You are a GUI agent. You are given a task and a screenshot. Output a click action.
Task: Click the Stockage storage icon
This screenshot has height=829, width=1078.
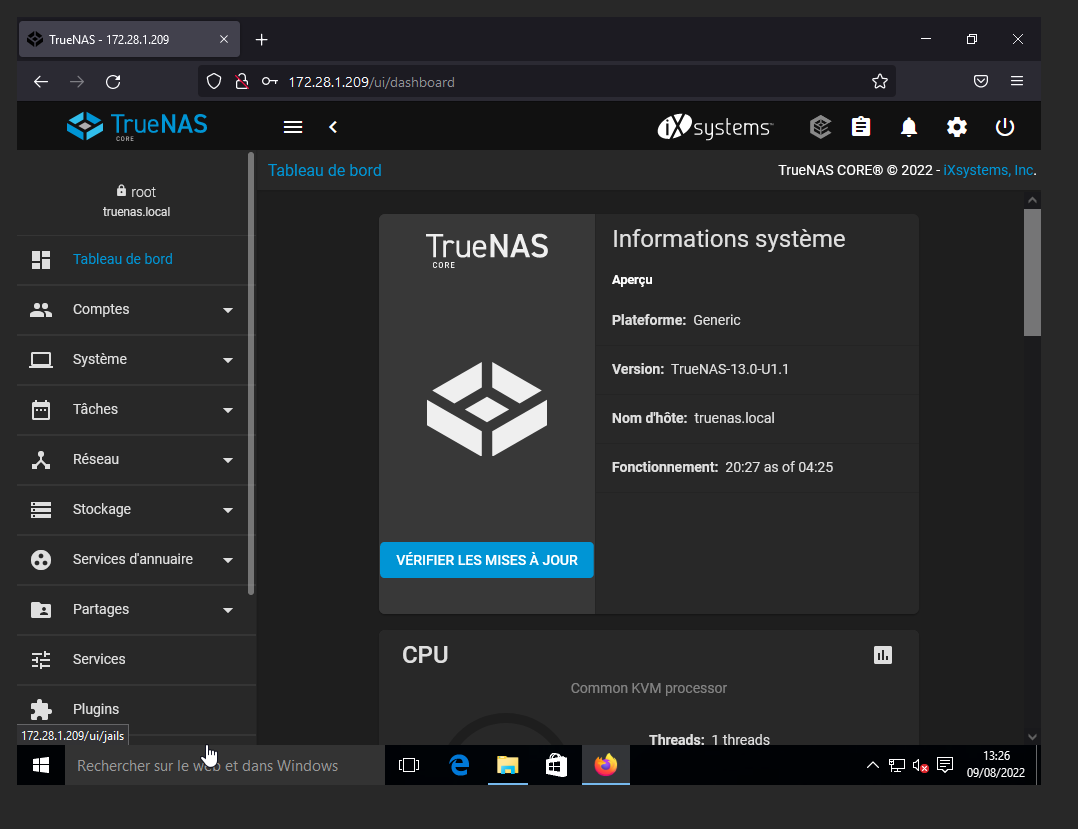(x=41, y=510)
